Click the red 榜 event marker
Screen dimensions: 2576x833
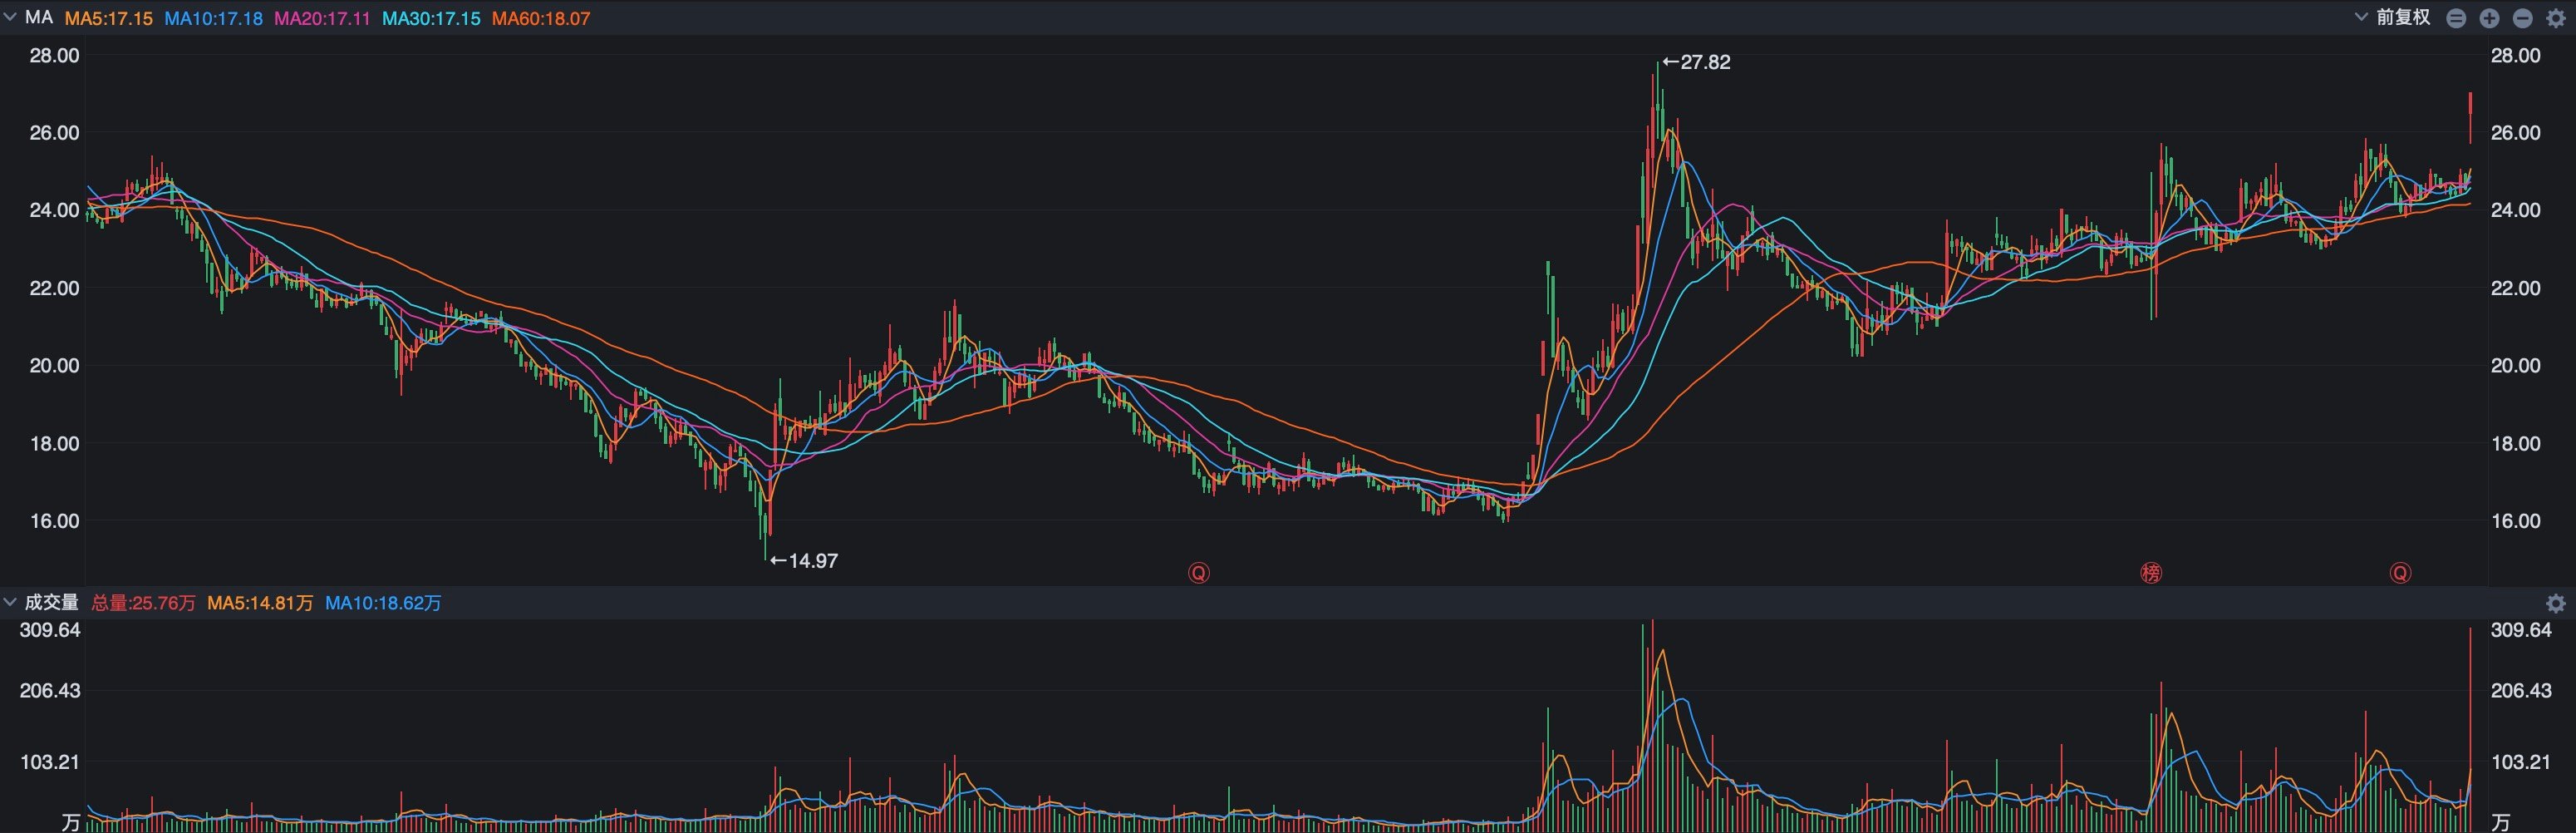point(2151,573)
